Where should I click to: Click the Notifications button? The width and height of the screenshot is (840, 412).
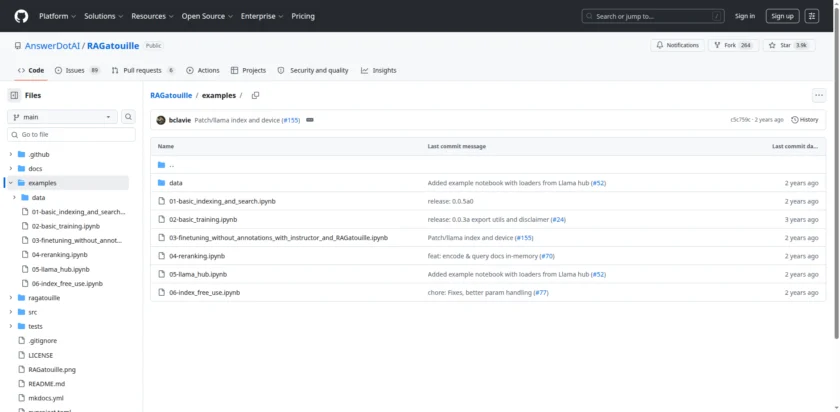[x=677, y=46]
